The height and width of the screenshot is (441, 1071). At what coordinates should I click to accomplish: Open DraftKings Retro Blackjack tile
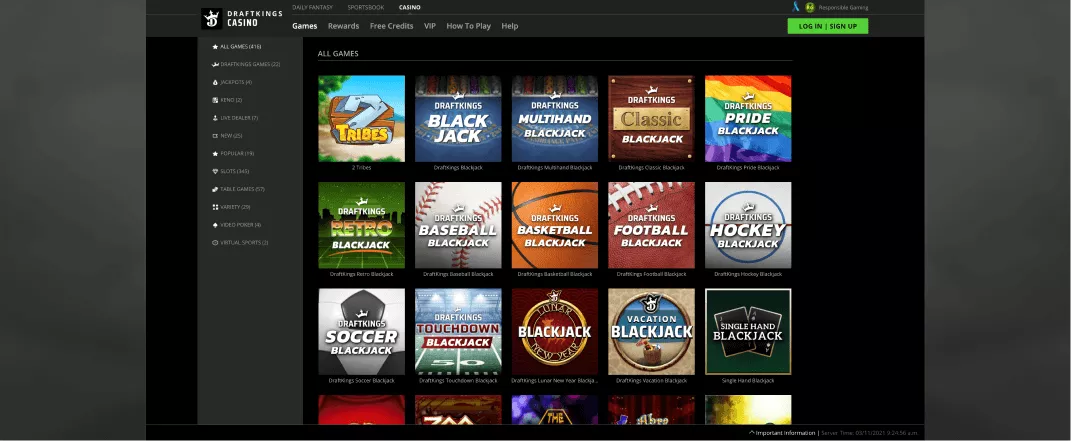pos(361,225)
